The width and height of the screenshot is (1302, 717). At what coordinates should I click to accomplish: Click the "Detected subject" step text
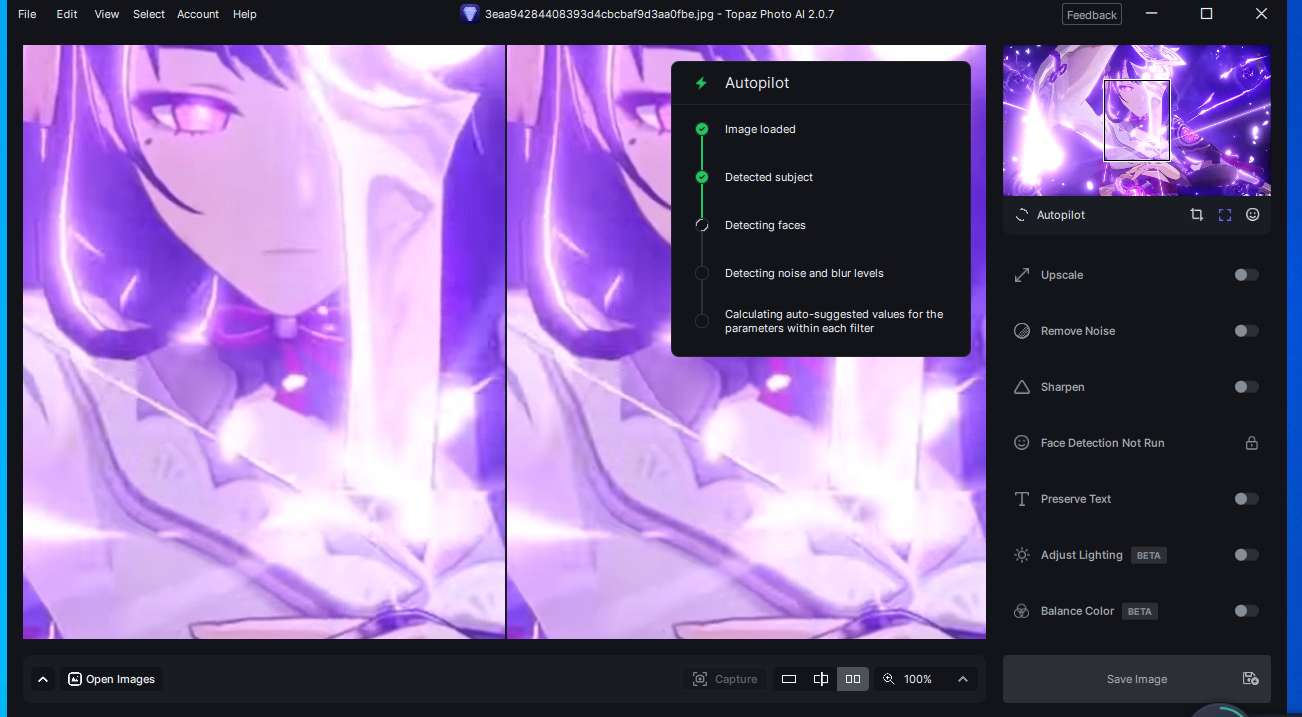coord(769,177)
